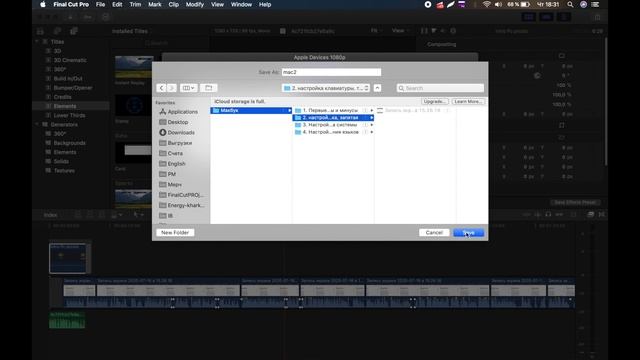Select Credits titles category
The image size is (640, 360).
coord(62,97)
